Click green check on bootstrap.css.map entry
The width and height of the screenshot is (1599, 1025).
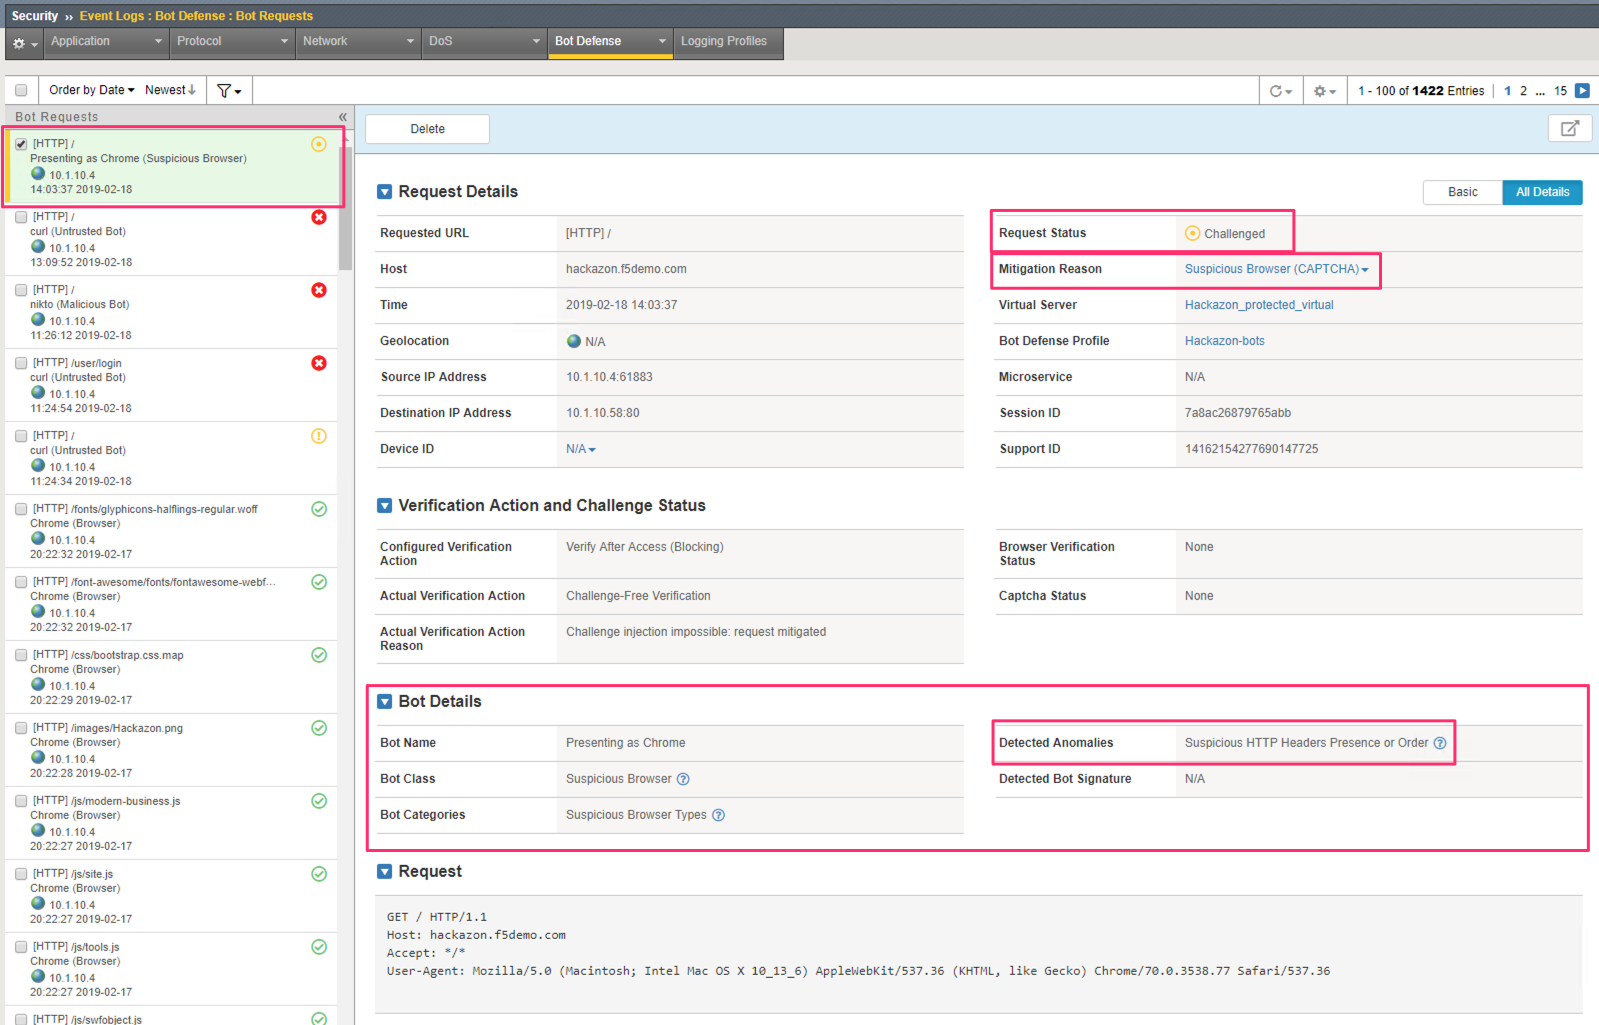pyautogui.click(x=319, y=655)
